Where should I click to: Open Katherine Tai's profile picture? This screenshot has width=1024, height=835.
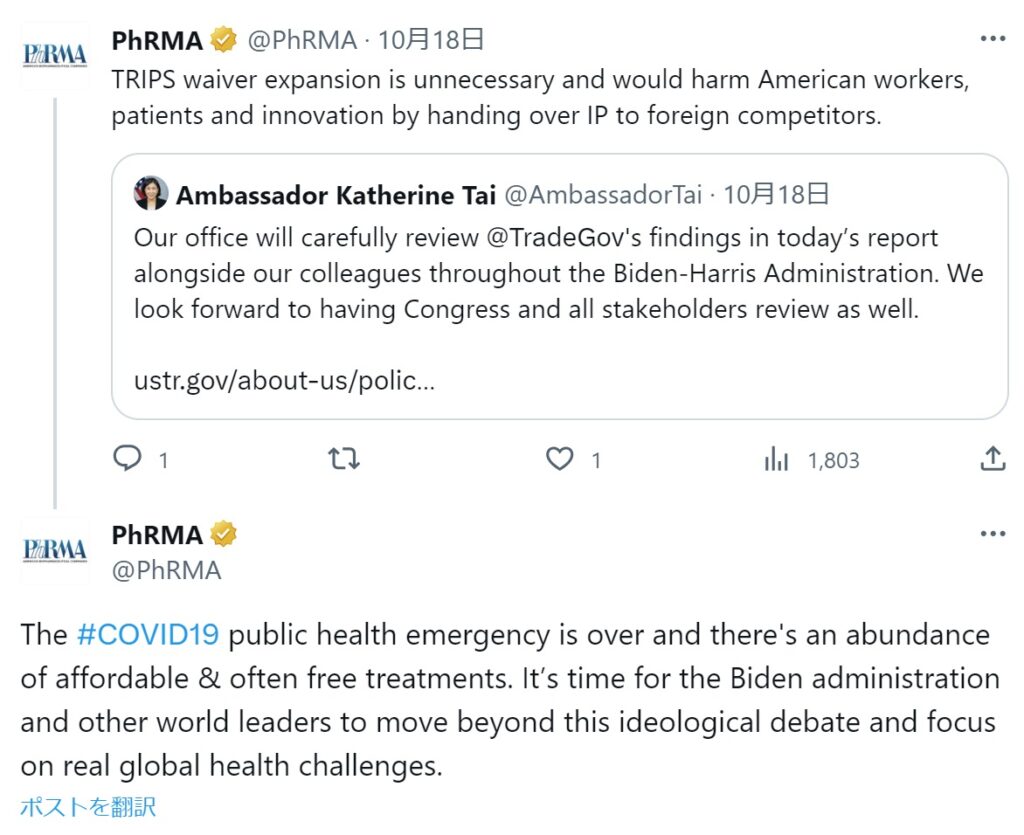(x=151, y=194)
